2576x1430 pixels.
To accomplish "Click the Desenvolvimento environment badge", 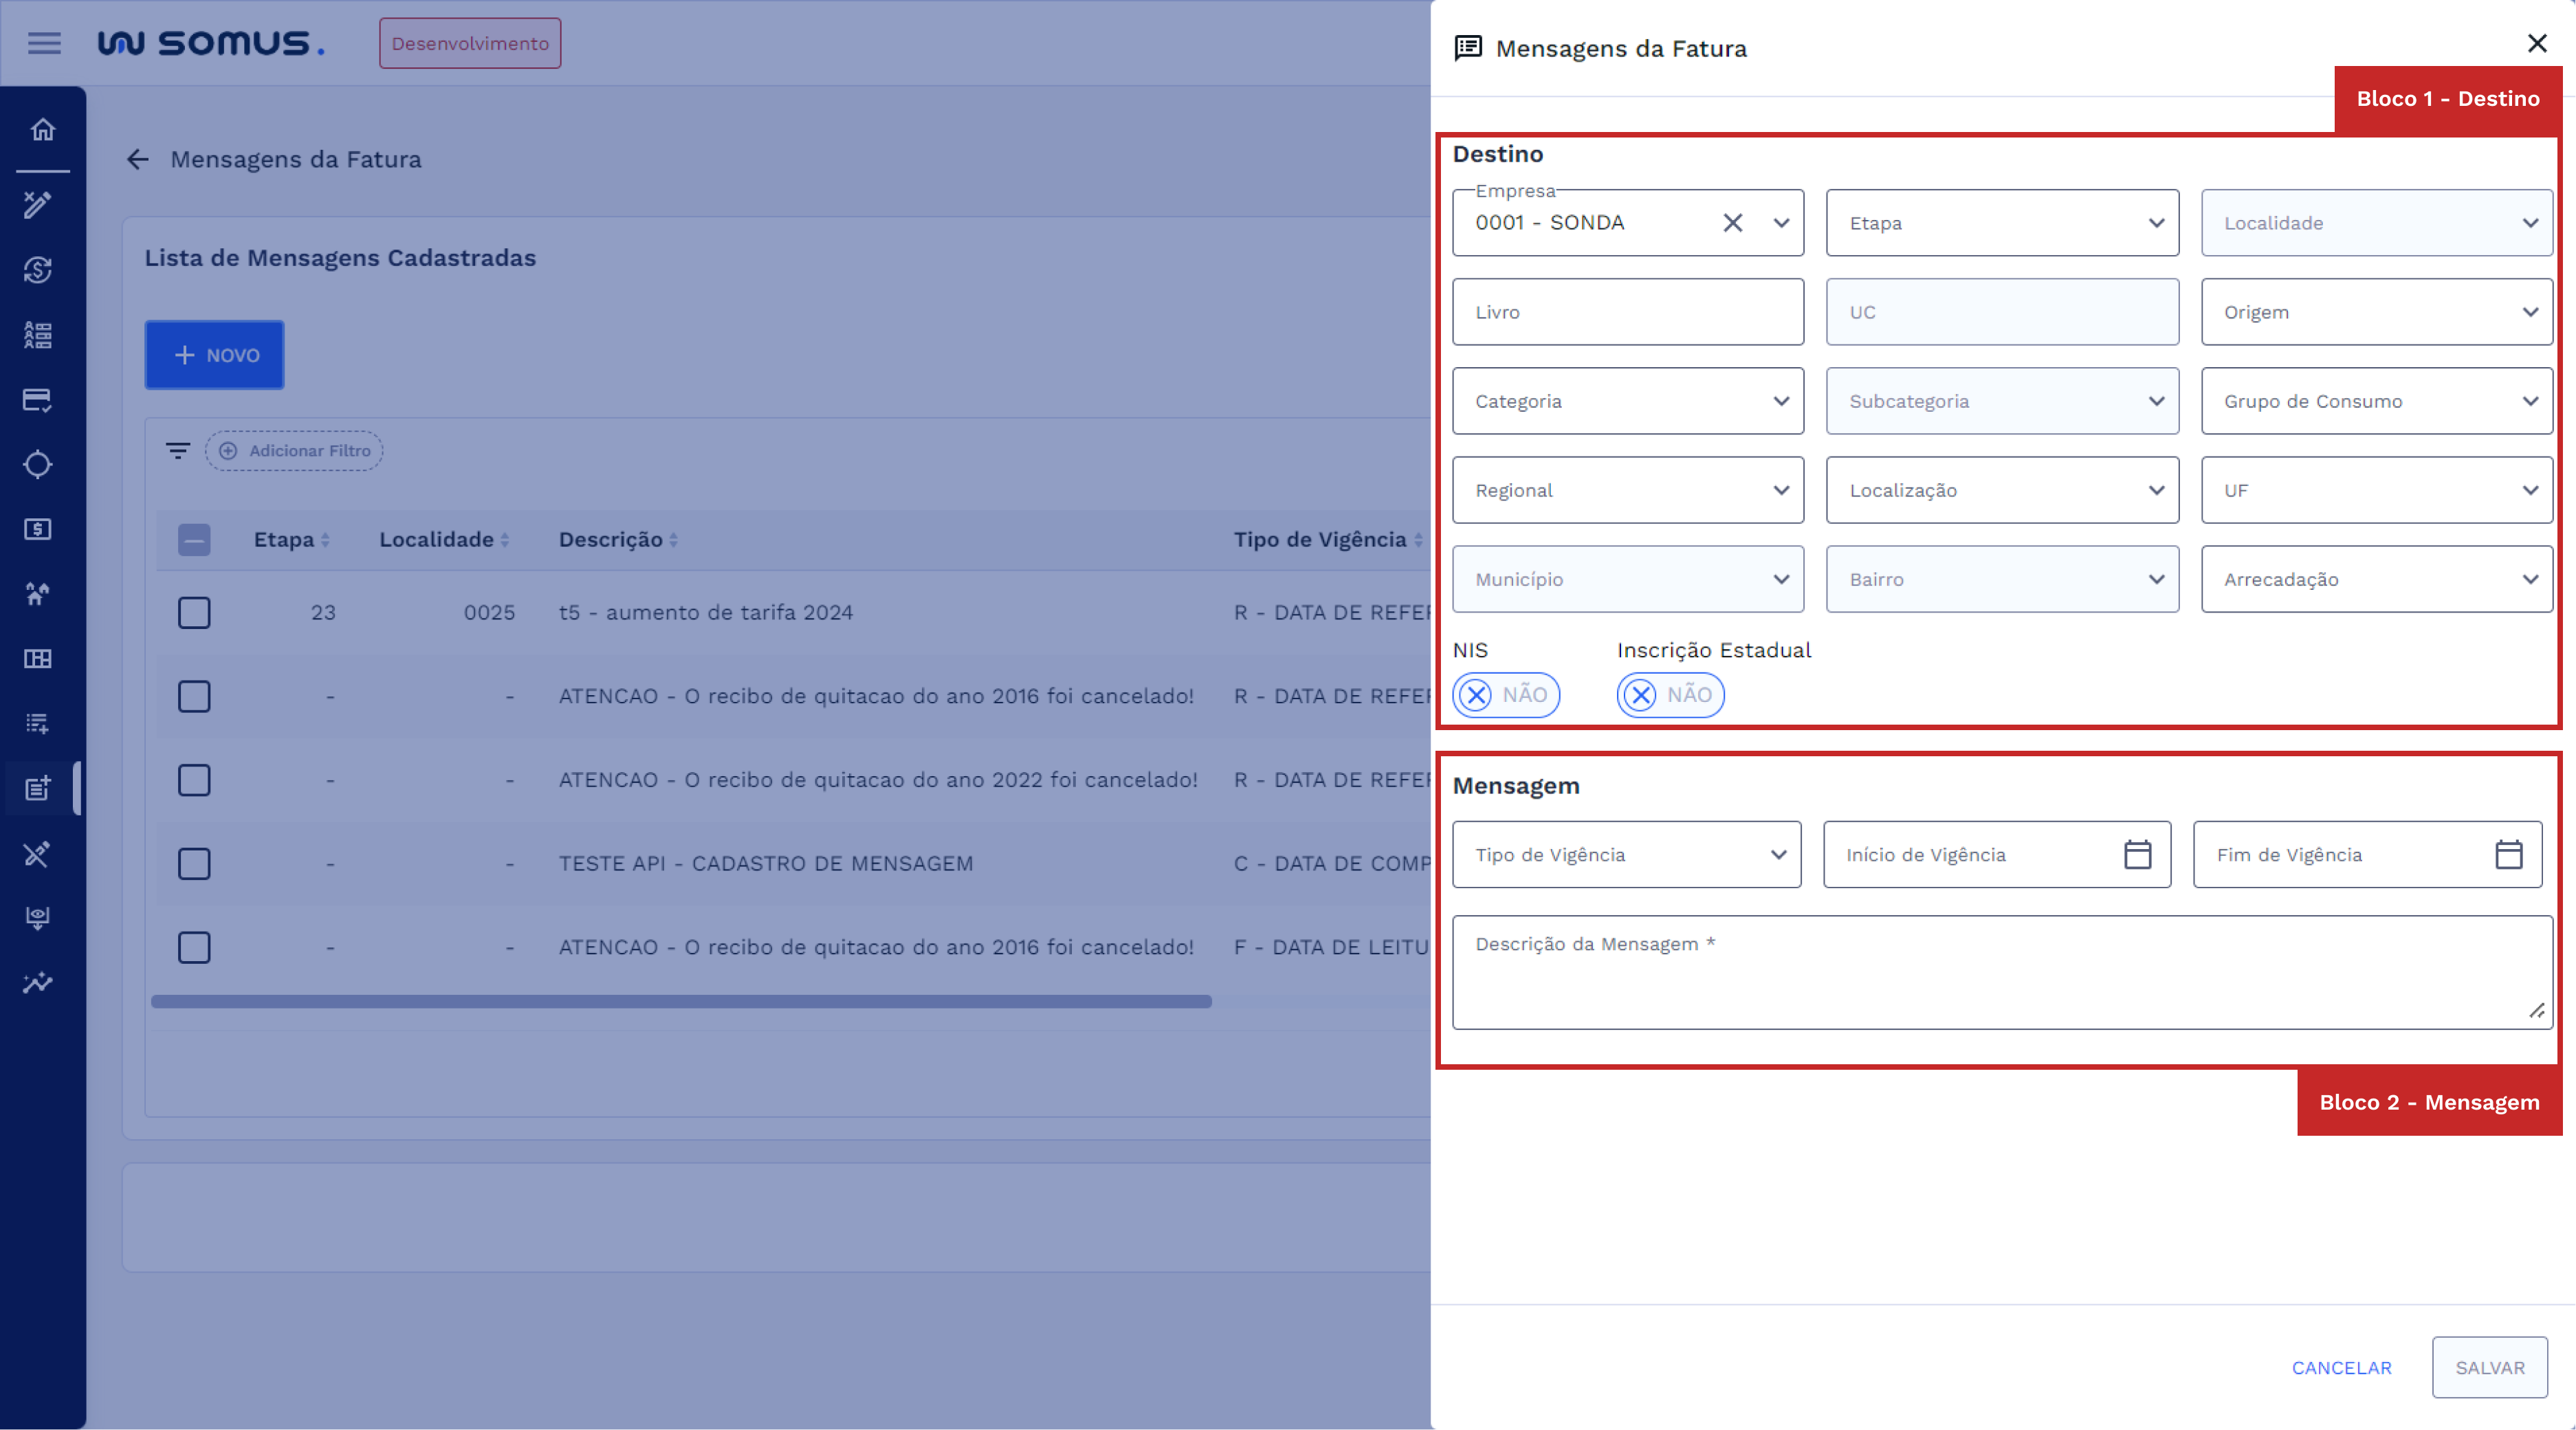I will coord(469,43).
